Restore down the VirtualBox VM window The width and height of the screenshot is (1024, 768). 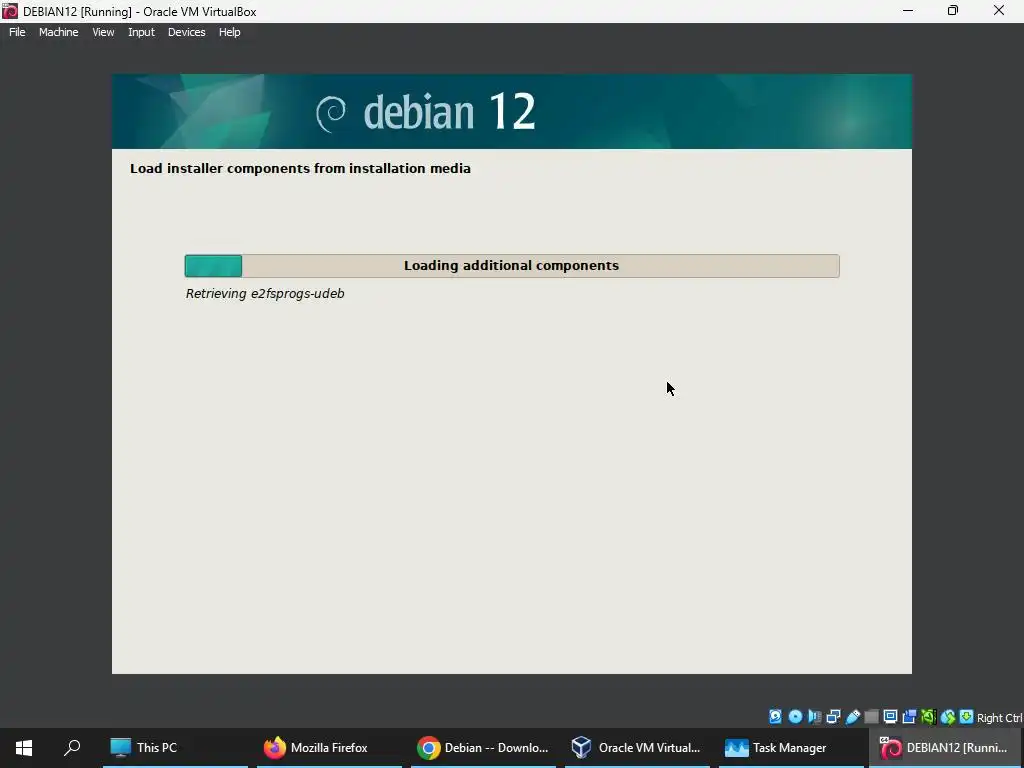[x=953, y=11]
